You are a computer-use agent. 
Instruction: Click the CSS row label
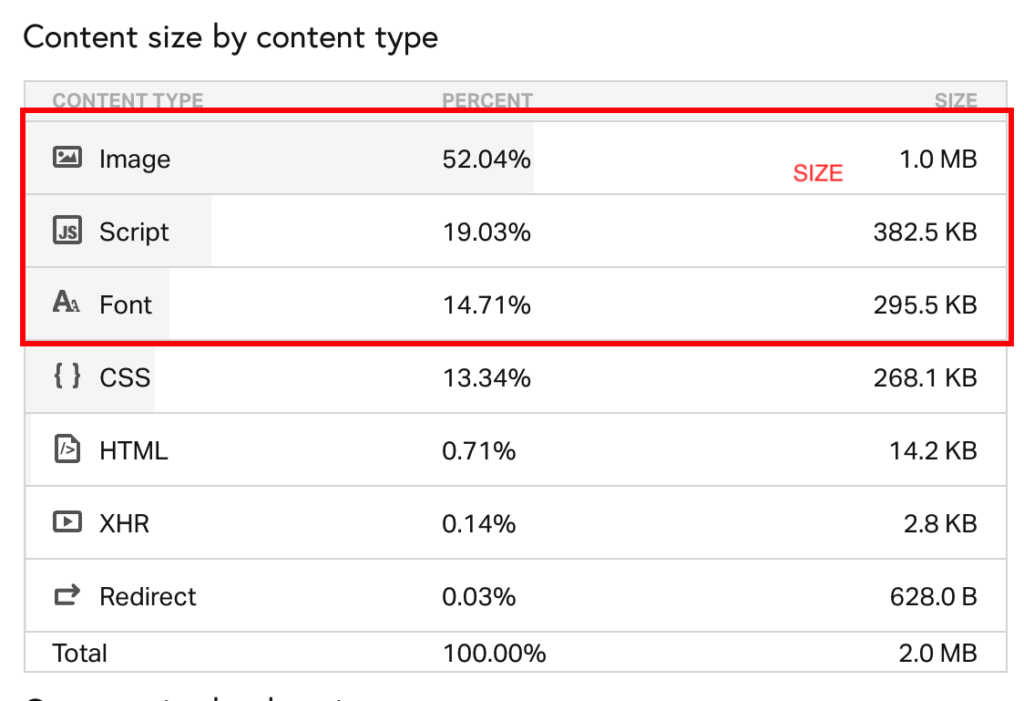pos(125,378)
